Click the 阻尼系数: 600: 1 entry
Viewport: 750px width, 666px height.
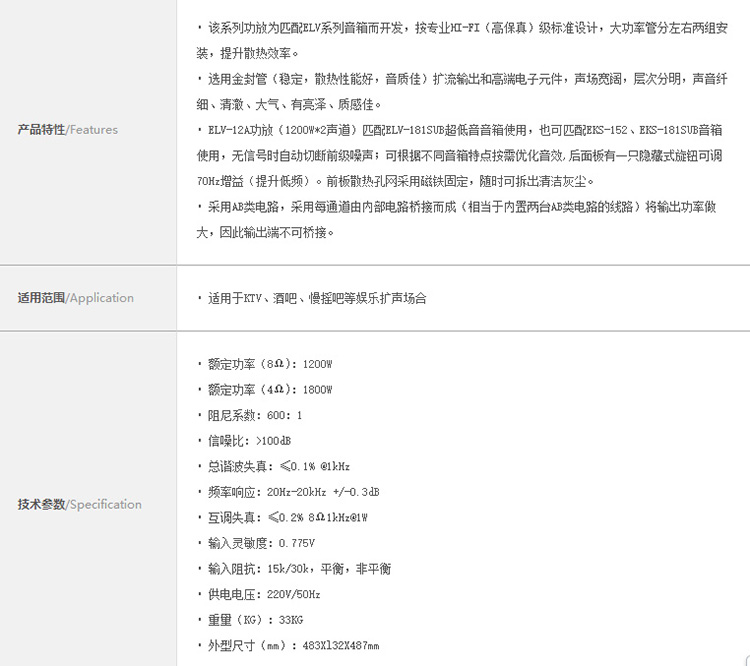253,415
